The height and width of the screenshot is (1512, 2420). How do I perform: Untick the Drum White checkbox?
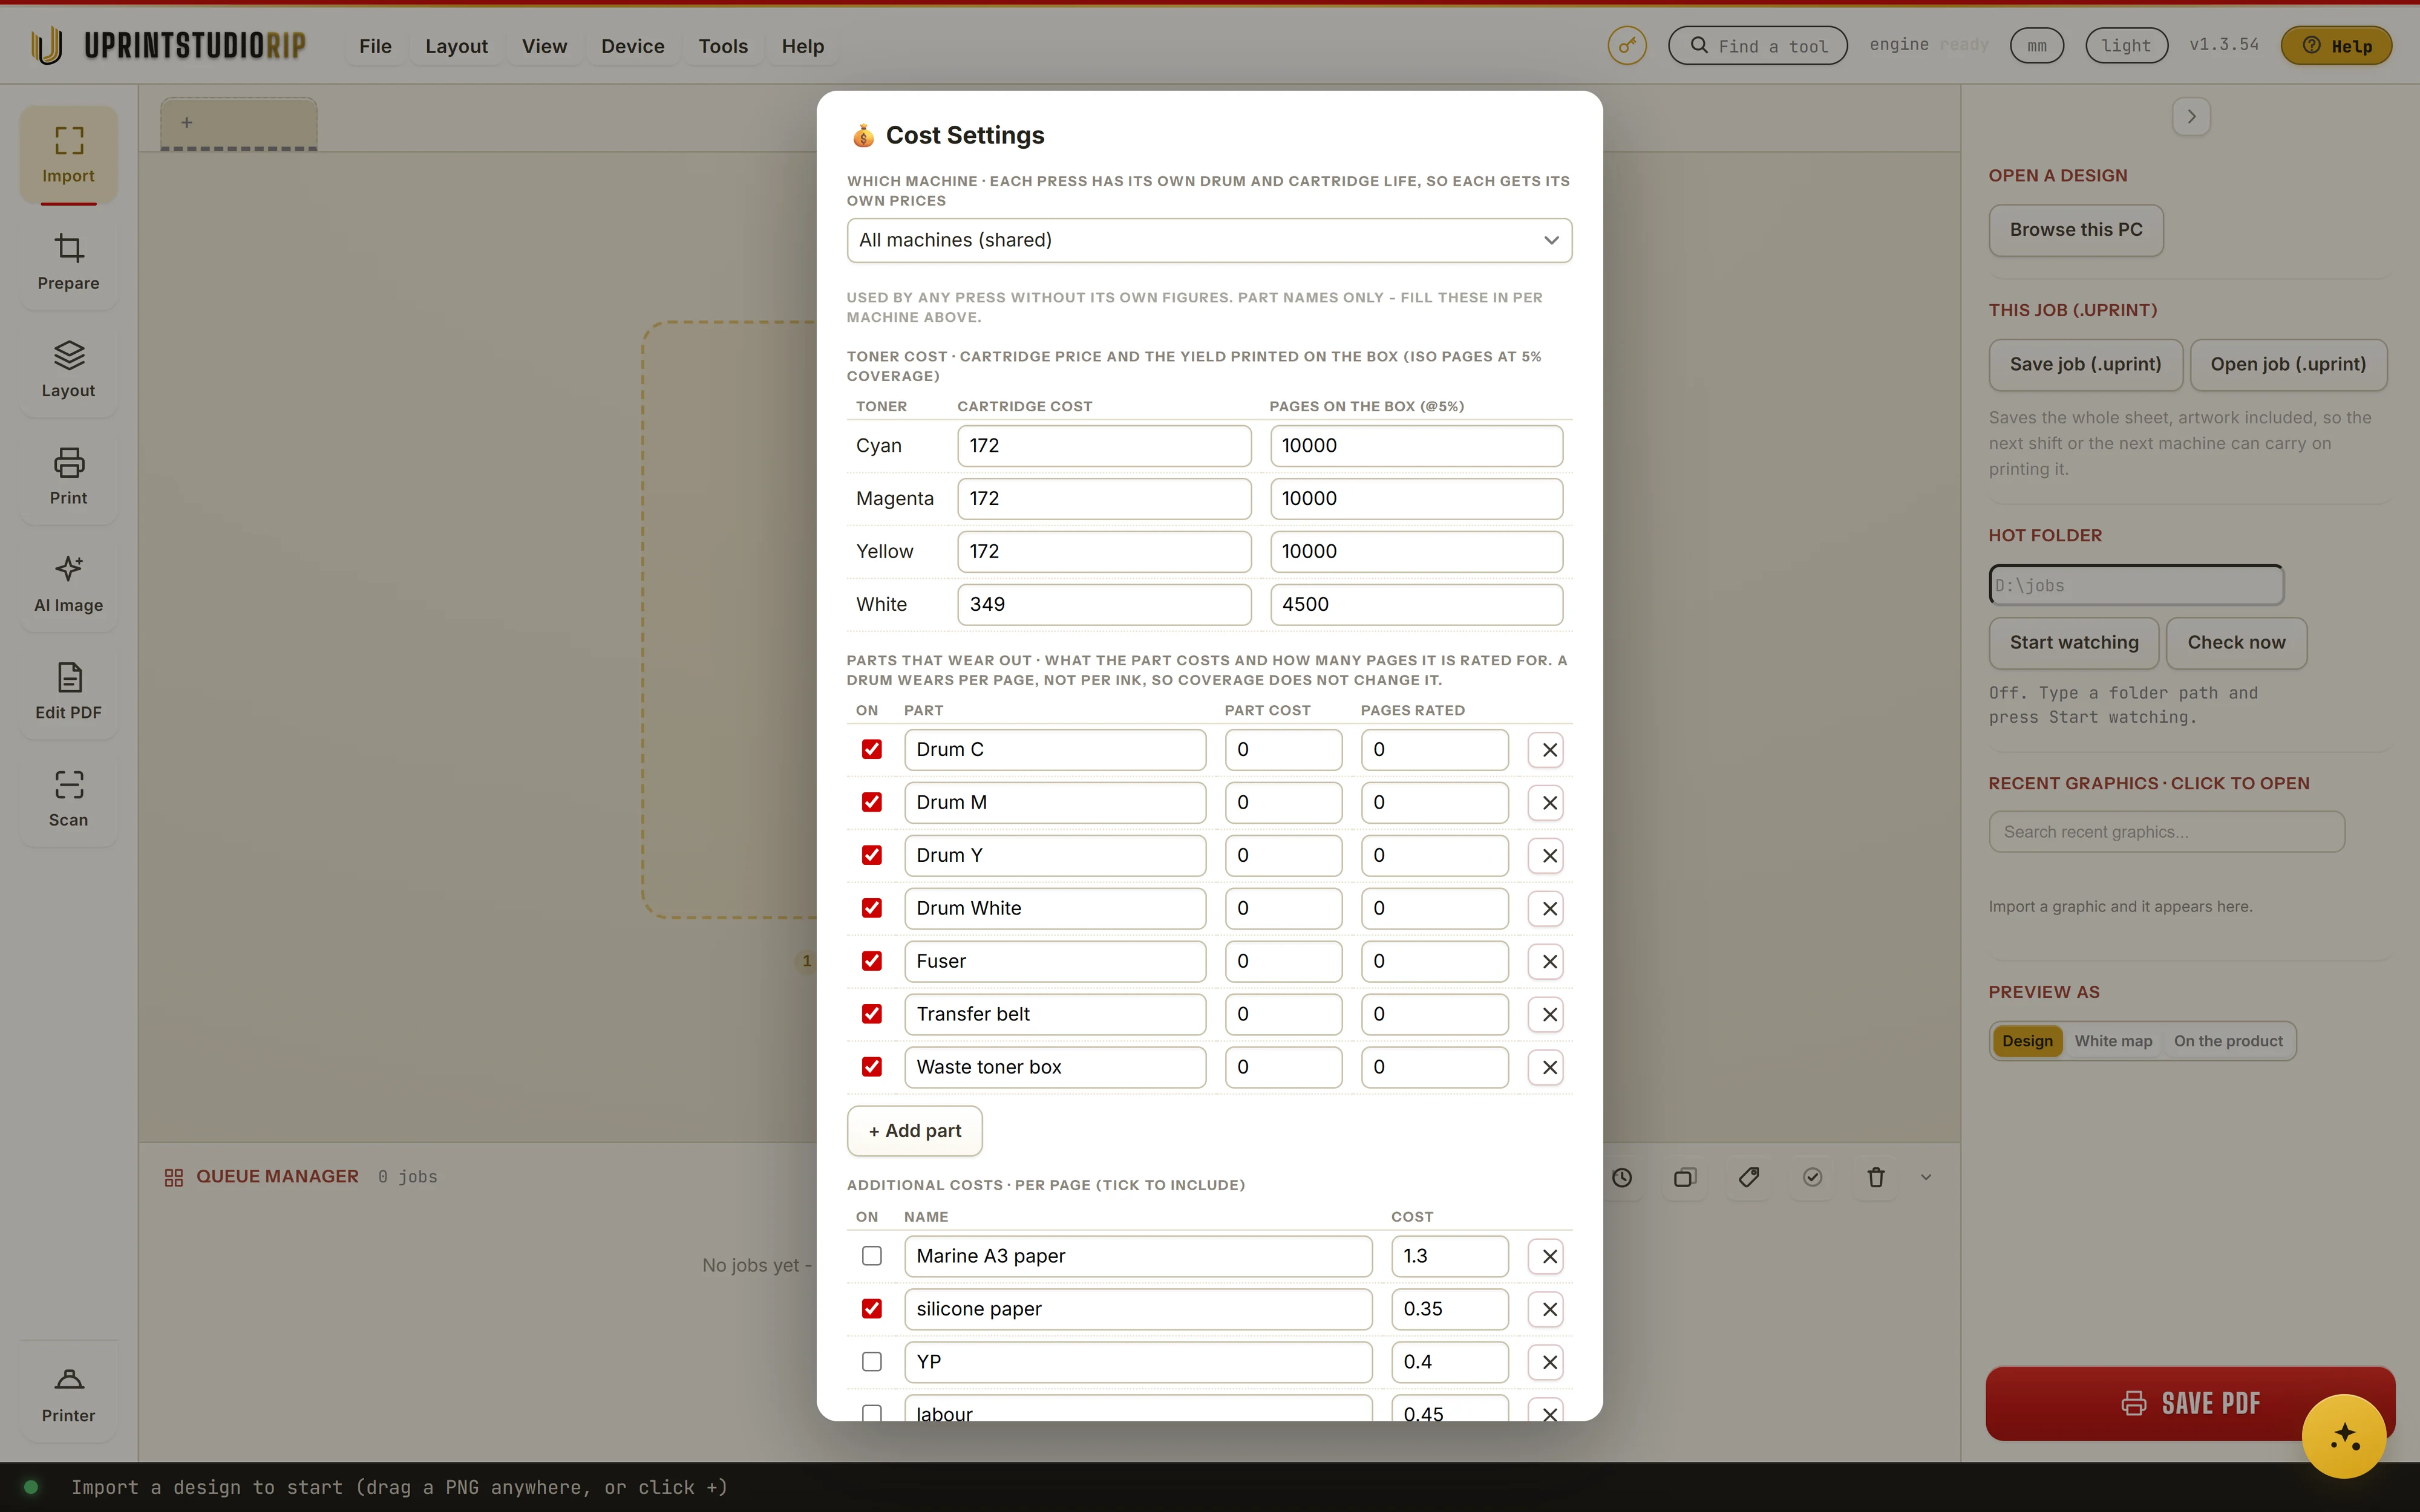click(872, 908)
